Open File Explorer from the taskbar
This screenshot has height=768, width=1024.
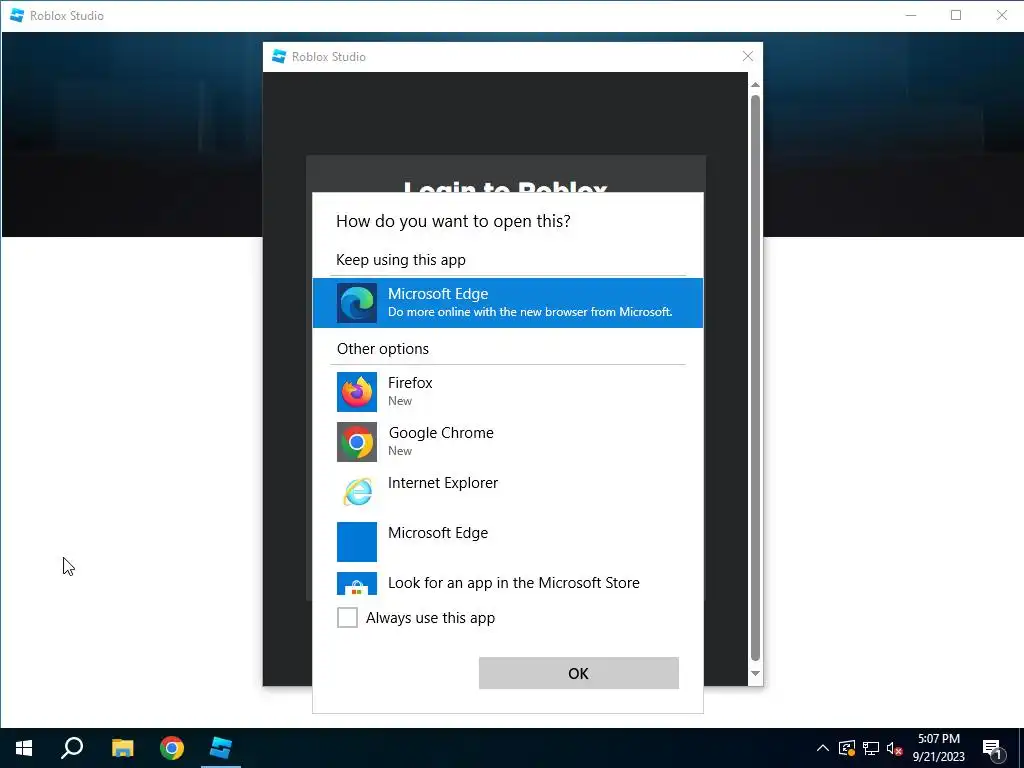(x=122, y=748)
